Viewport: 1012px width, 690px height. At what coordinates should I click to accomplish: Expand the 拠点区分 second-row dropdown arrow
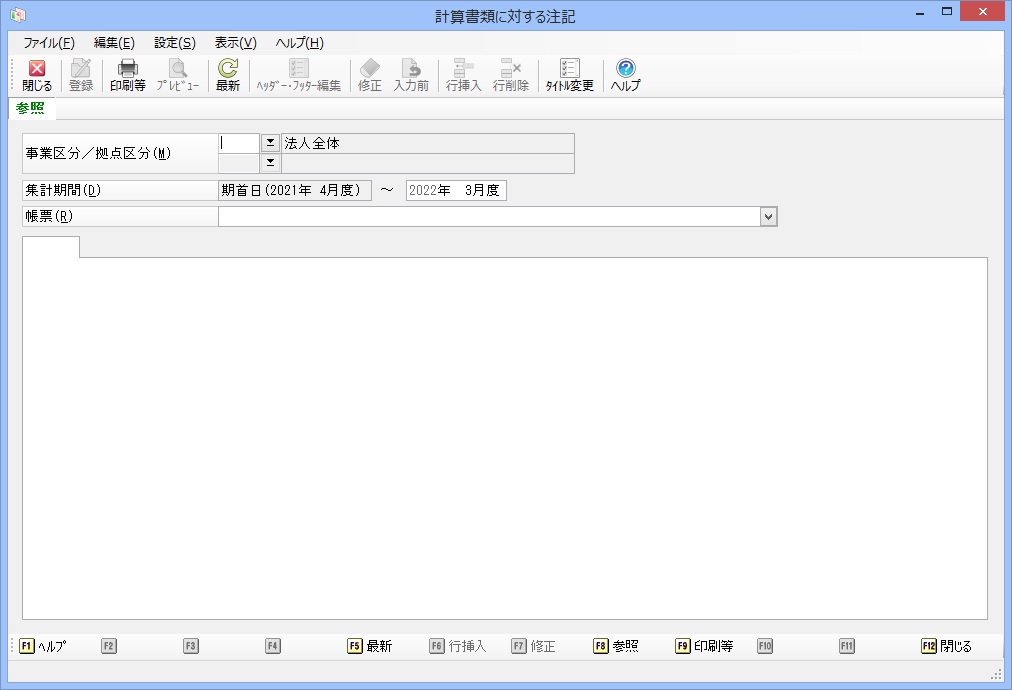click(x=270, y=163)
